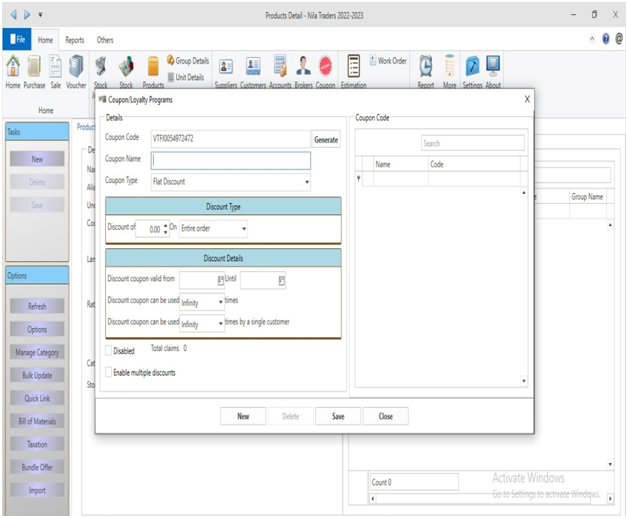628x518 pixels.
Task: Click the Products ribbon icon
Action: [x=153, y=71]
